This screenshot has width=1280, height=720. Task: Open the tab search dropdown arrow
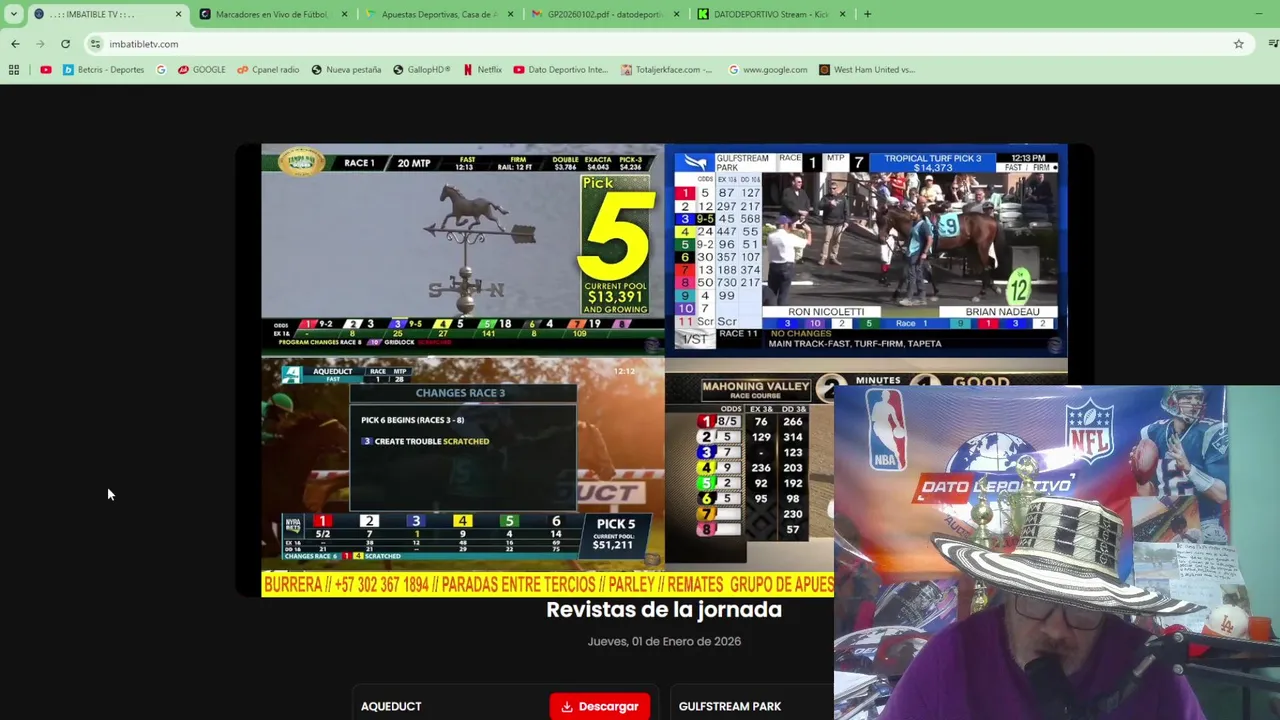(x=13, y=14)
